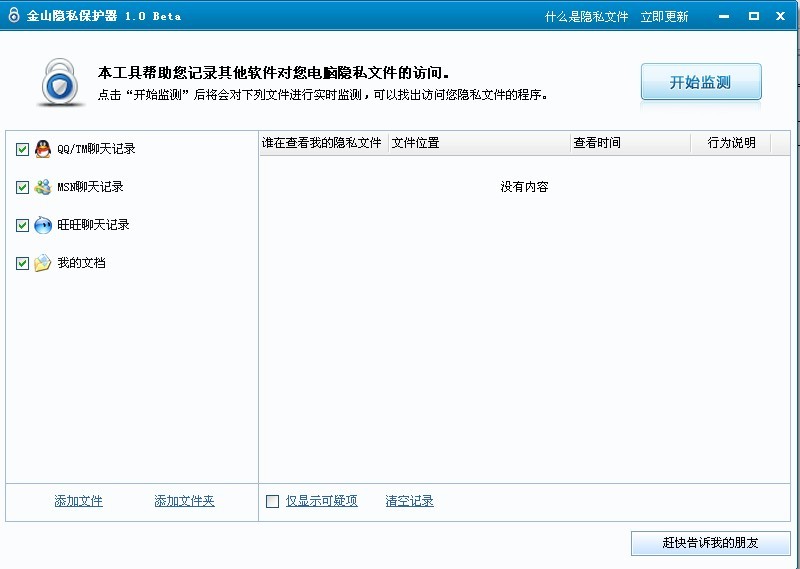Open the 添加文件 link
Viewport: 800px width, 569px height.
coord(79,501)
